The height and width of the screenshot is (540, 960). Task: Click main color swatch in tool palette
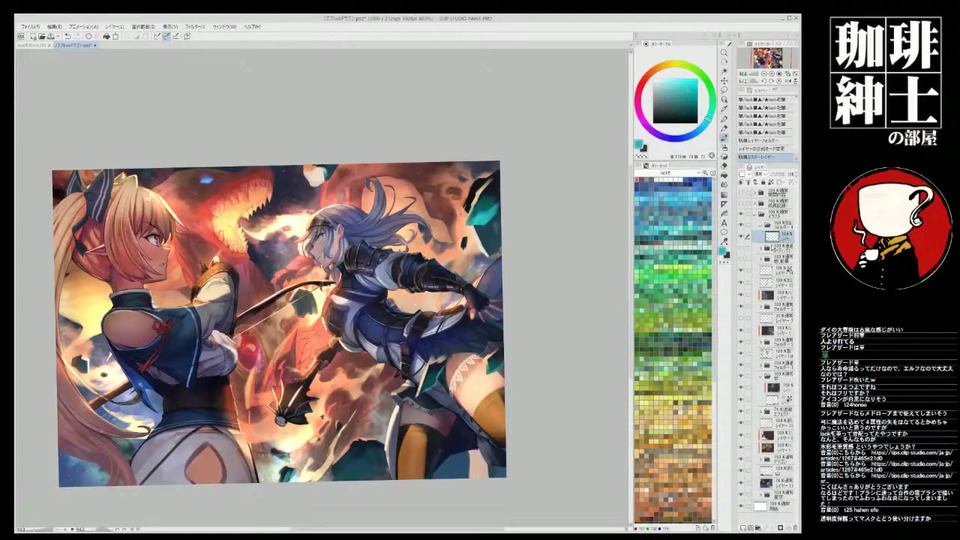(722, 251)
